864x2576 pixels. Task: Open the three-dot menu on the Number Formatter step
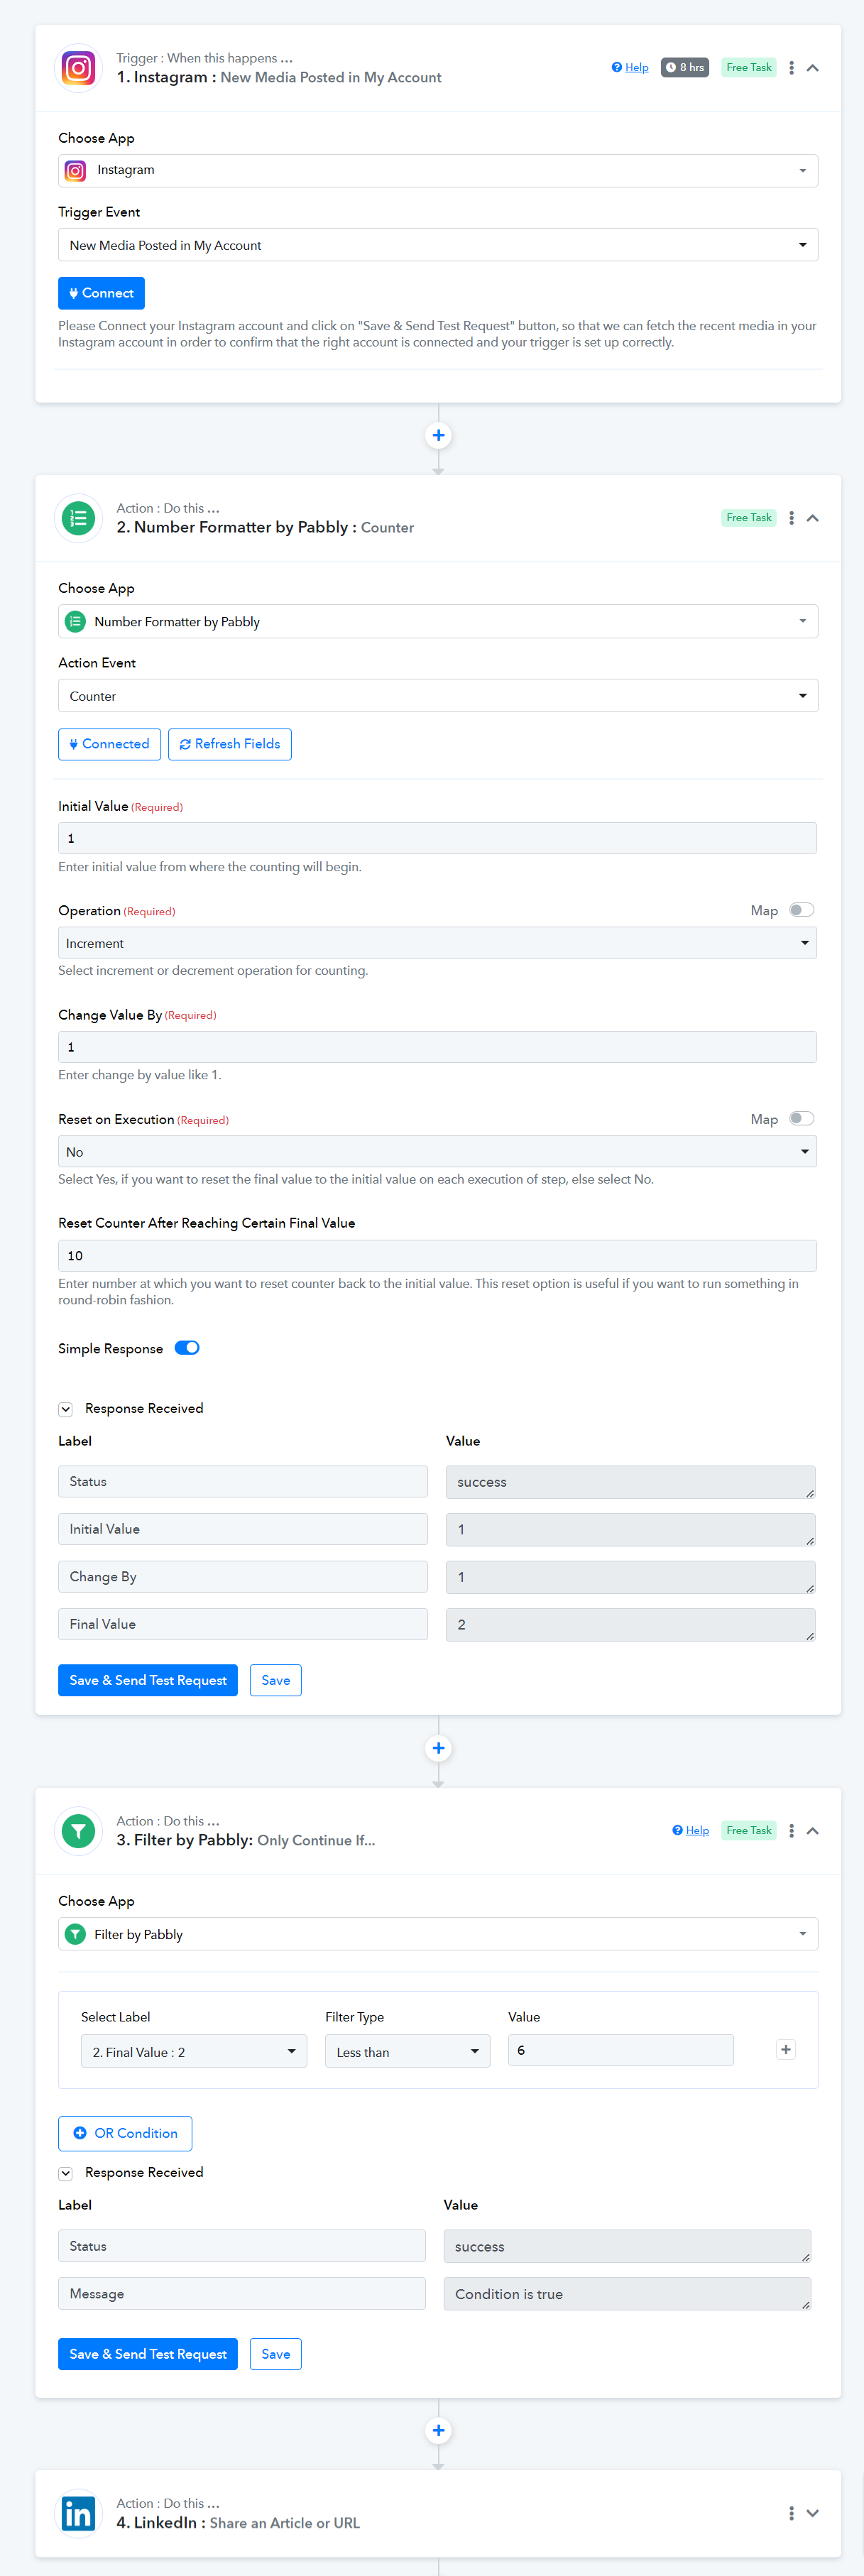(x=791, y=518)
